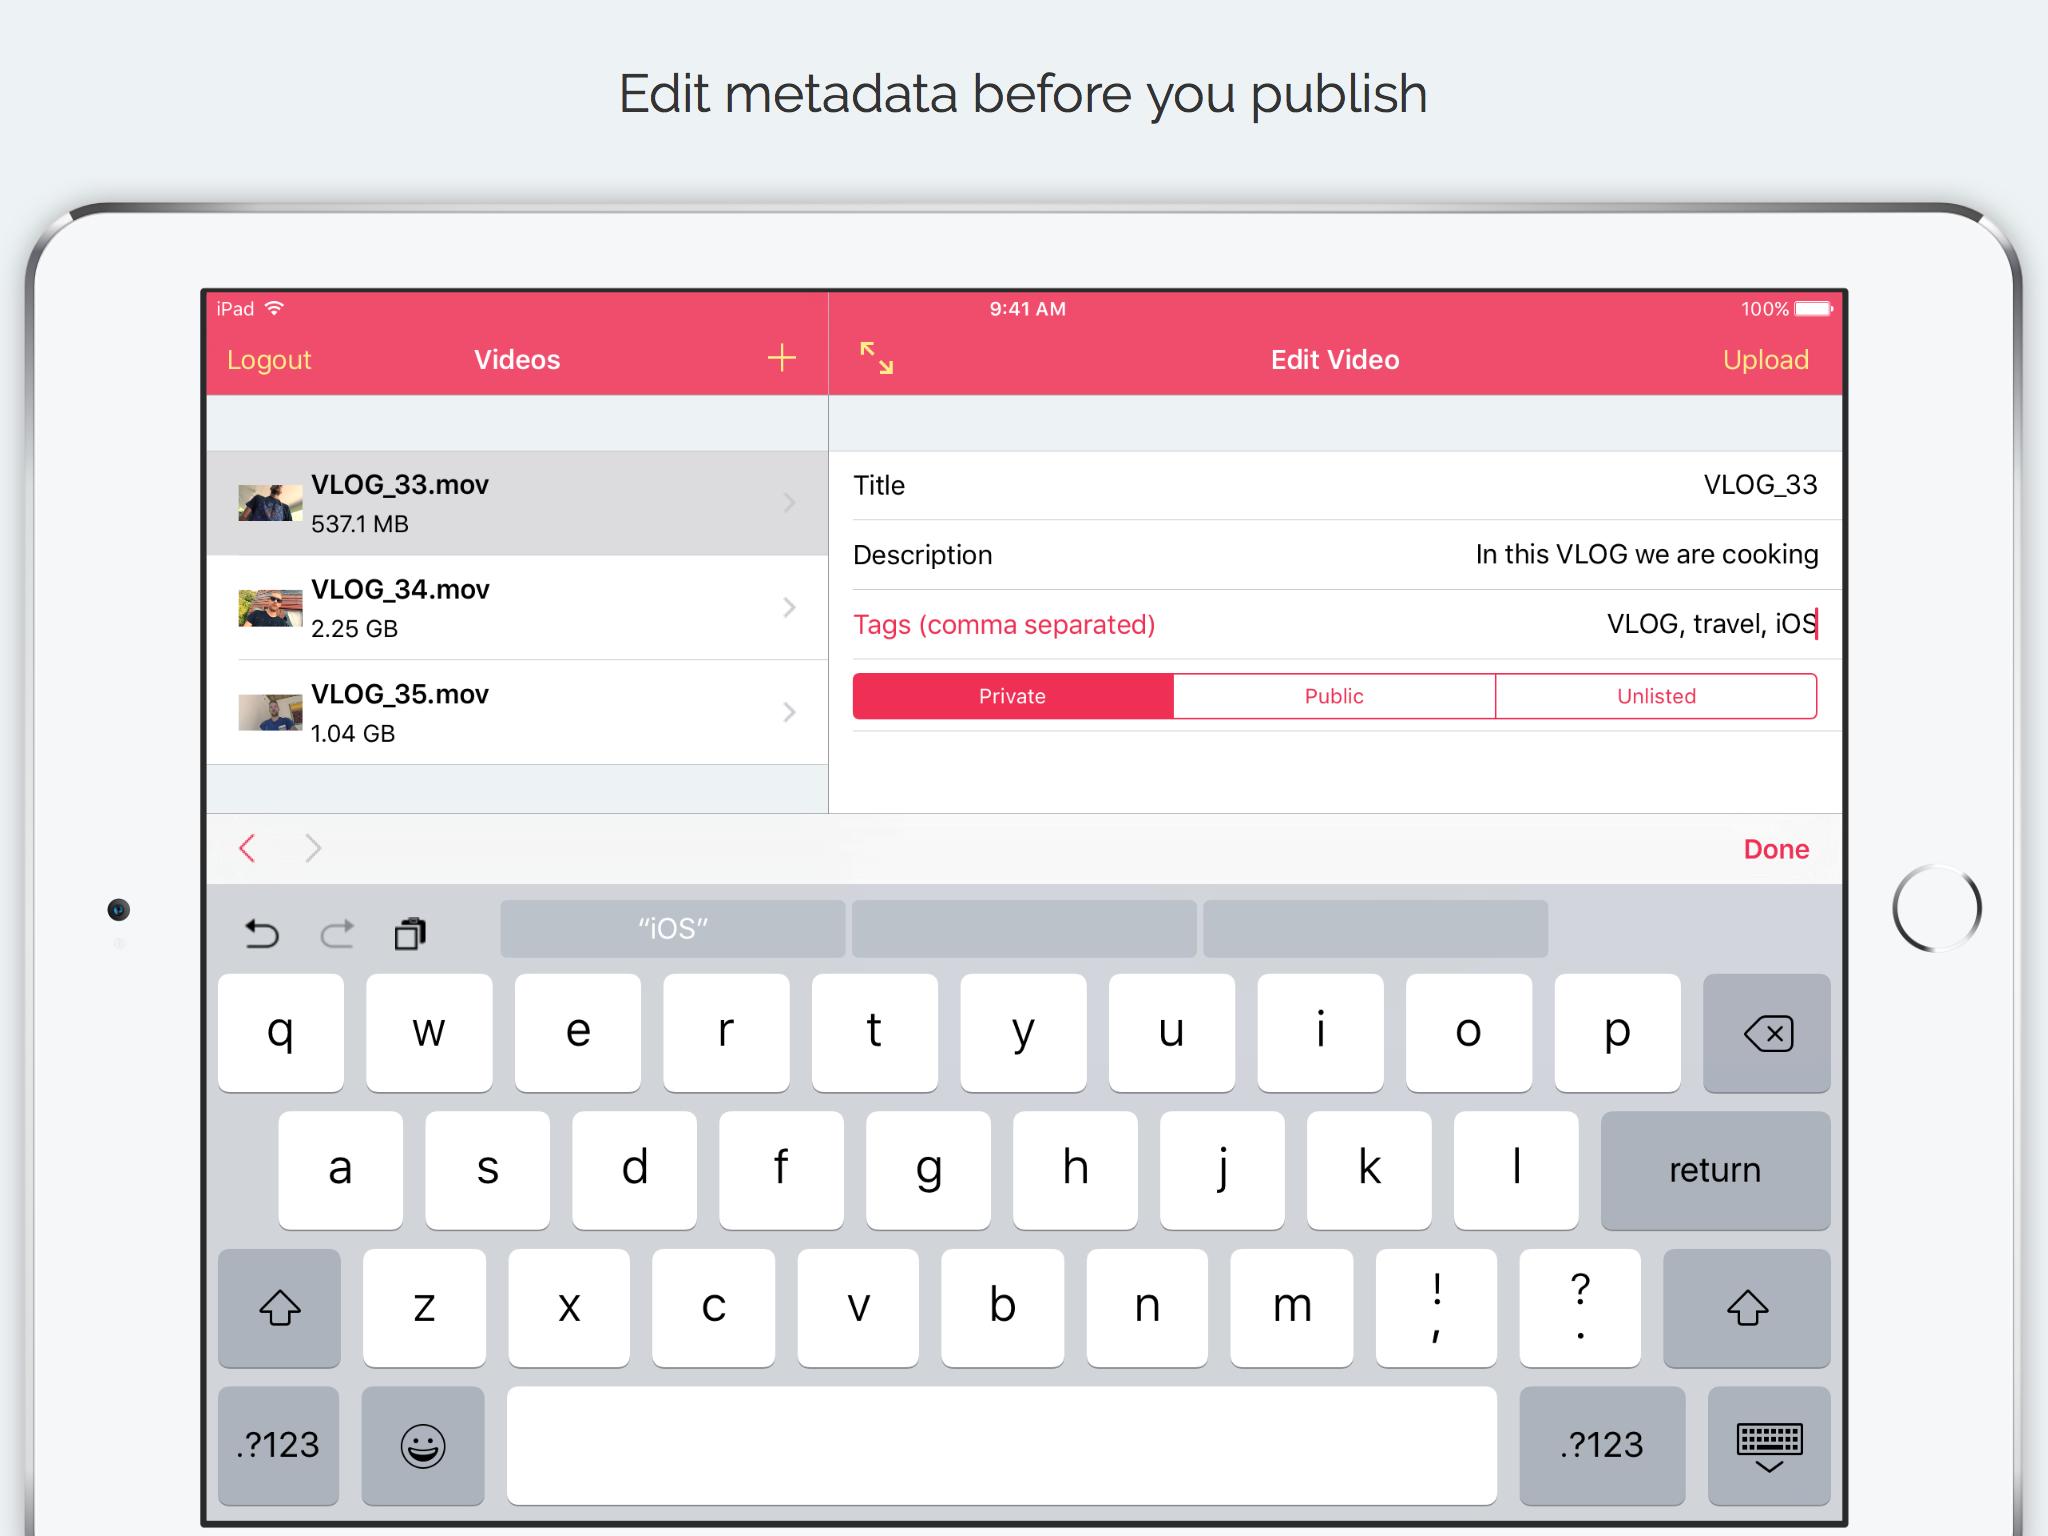Tap the z key
Screen dimensions: 2048x1536
pyautogui.click(x=425, y=1308)
